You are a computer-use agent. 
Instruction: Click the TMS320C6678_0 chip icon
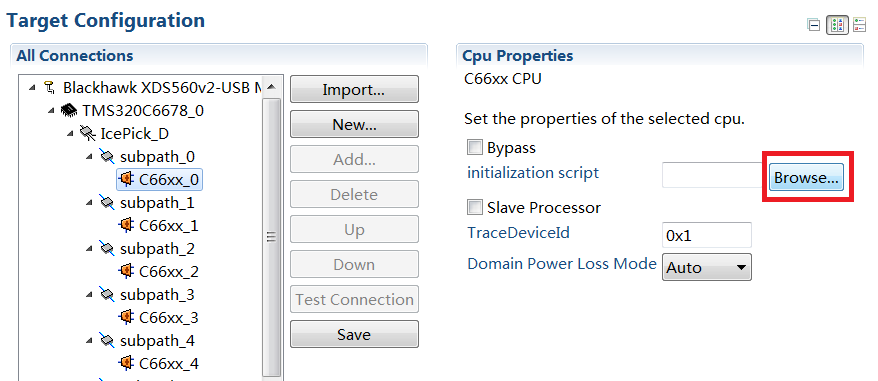(x=69, y=110)
